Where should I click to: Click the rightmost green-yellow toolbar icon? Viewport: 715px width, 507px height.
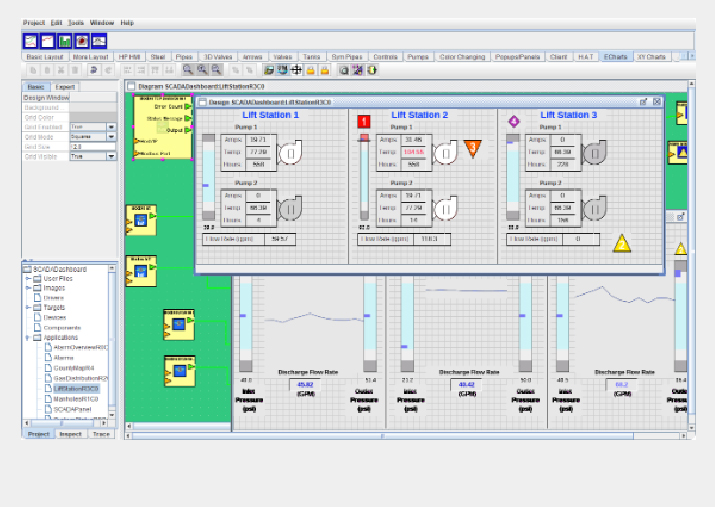(x=372, y=70)
